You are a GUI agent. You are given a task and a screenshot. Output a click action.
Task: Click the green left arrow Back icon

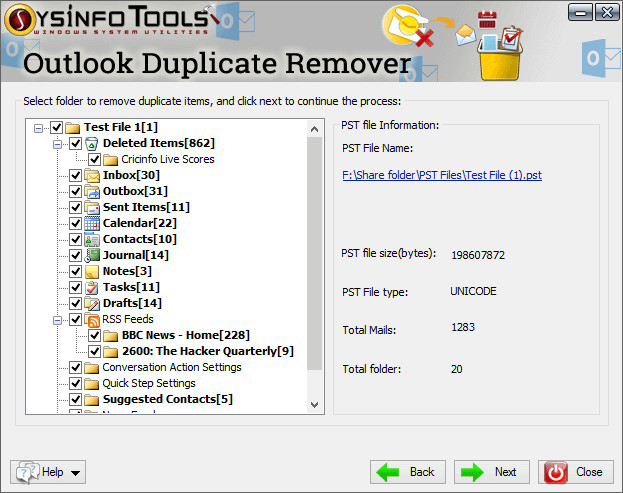click(x=388, y=472)
